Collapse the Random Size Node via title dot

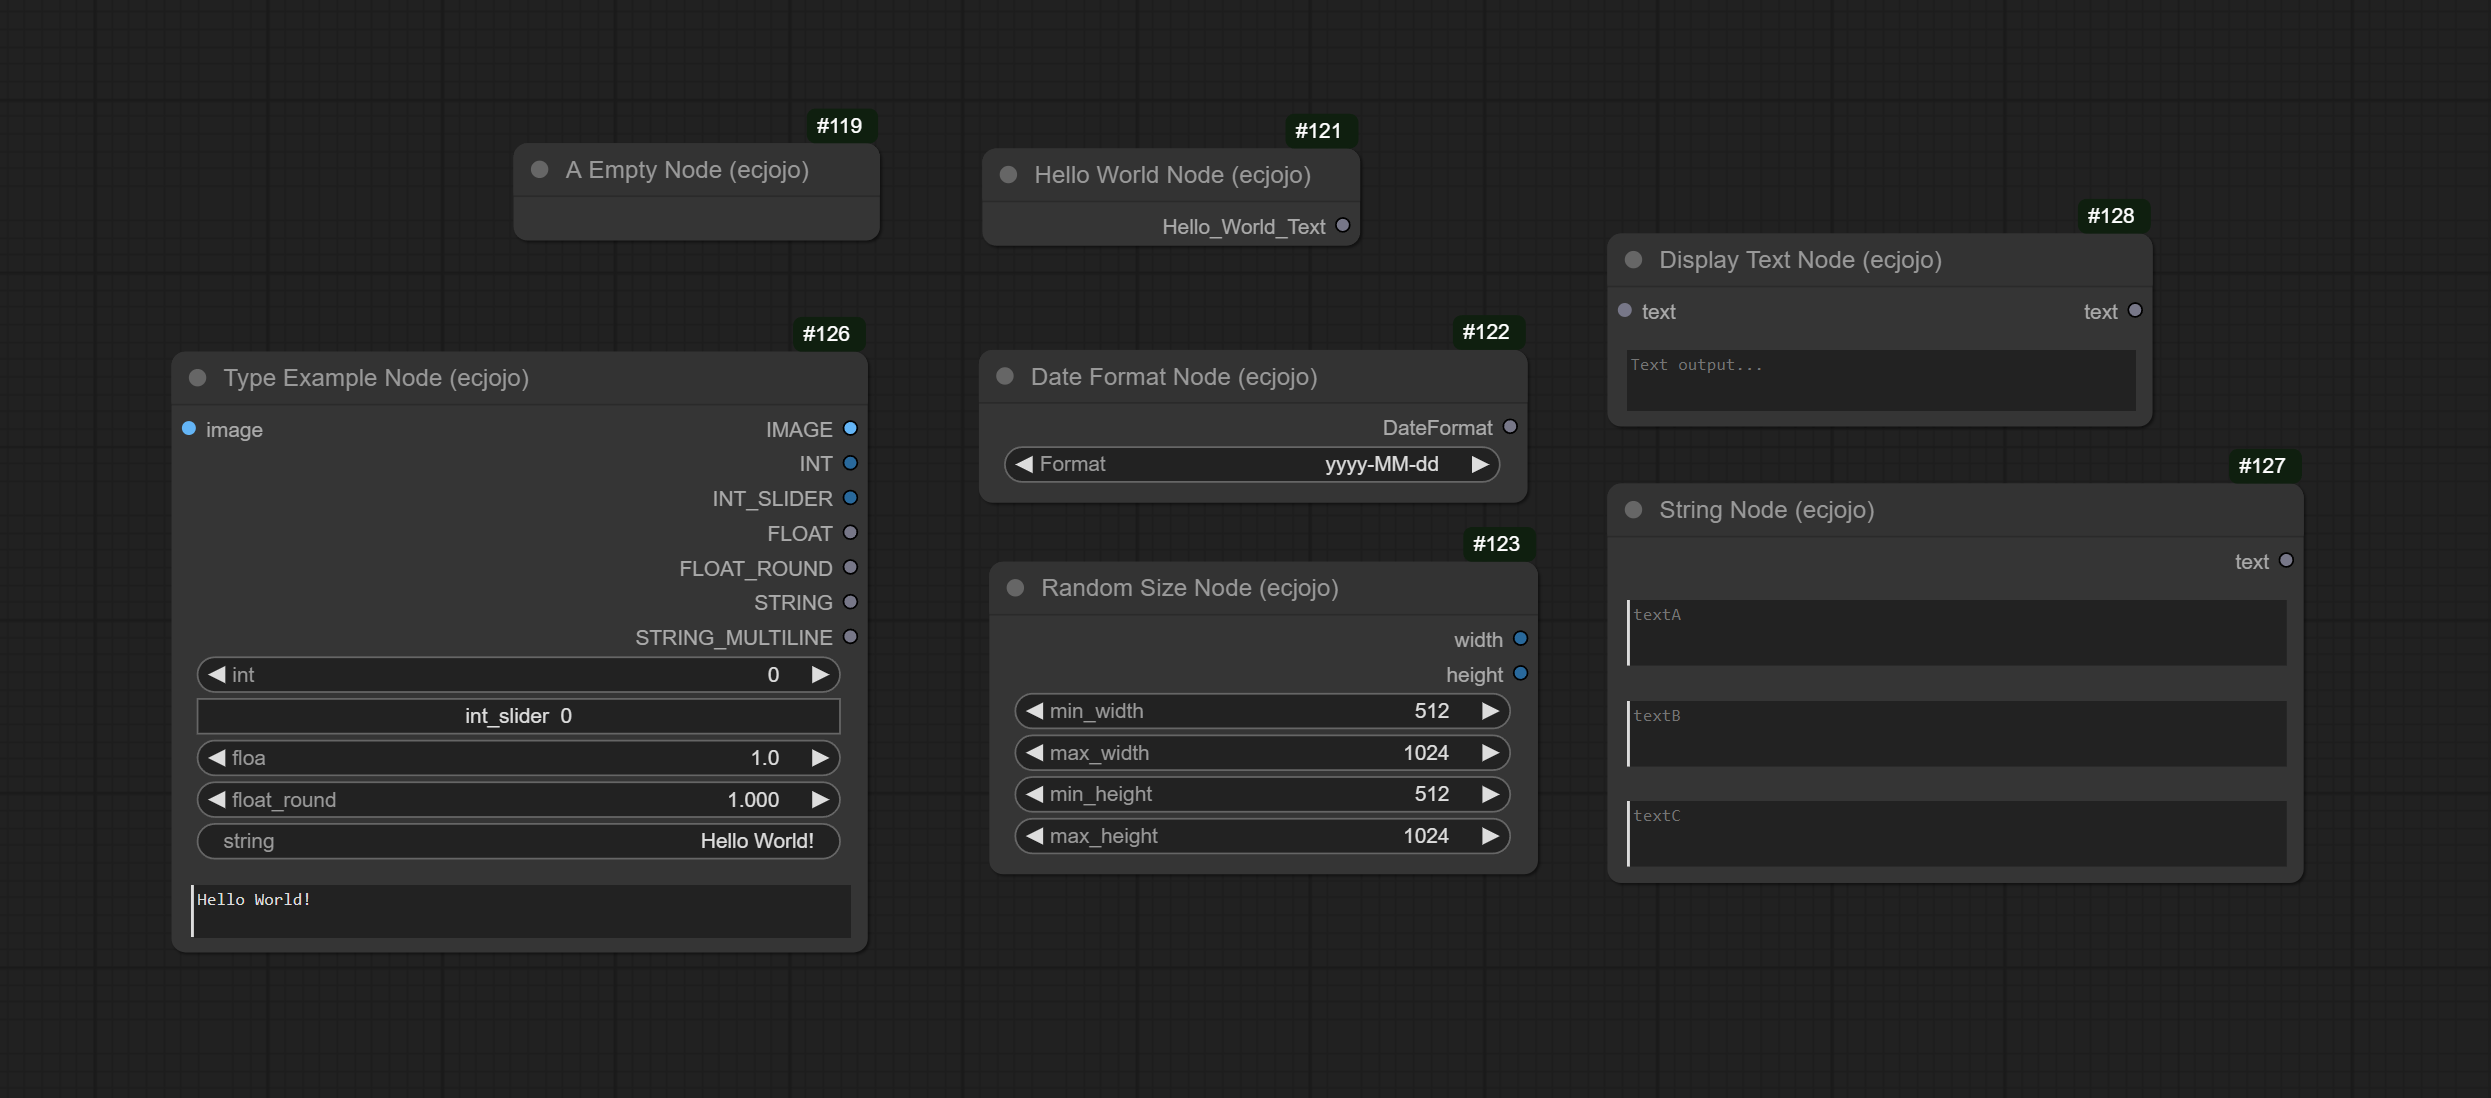(x=1016, y=588)
